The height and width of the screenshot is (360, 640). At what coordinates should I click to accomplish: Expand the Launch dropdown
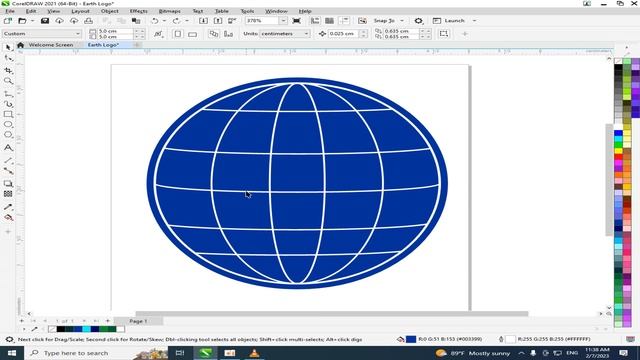[x=474, y=20]
